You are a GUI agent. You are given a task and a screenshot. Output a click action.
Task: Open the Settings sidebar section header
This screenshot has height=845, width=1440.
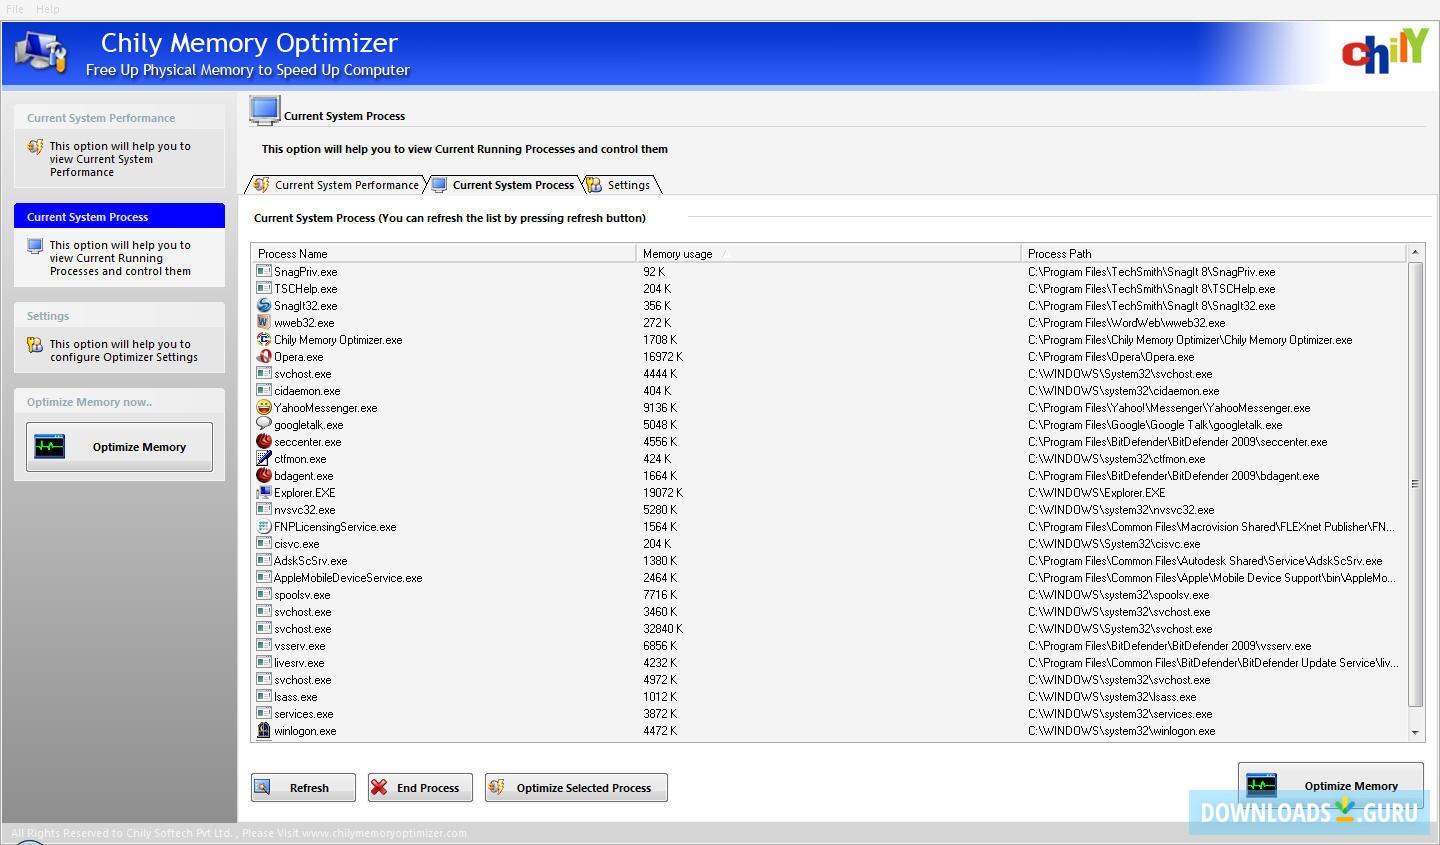click(x=119, y=316)
